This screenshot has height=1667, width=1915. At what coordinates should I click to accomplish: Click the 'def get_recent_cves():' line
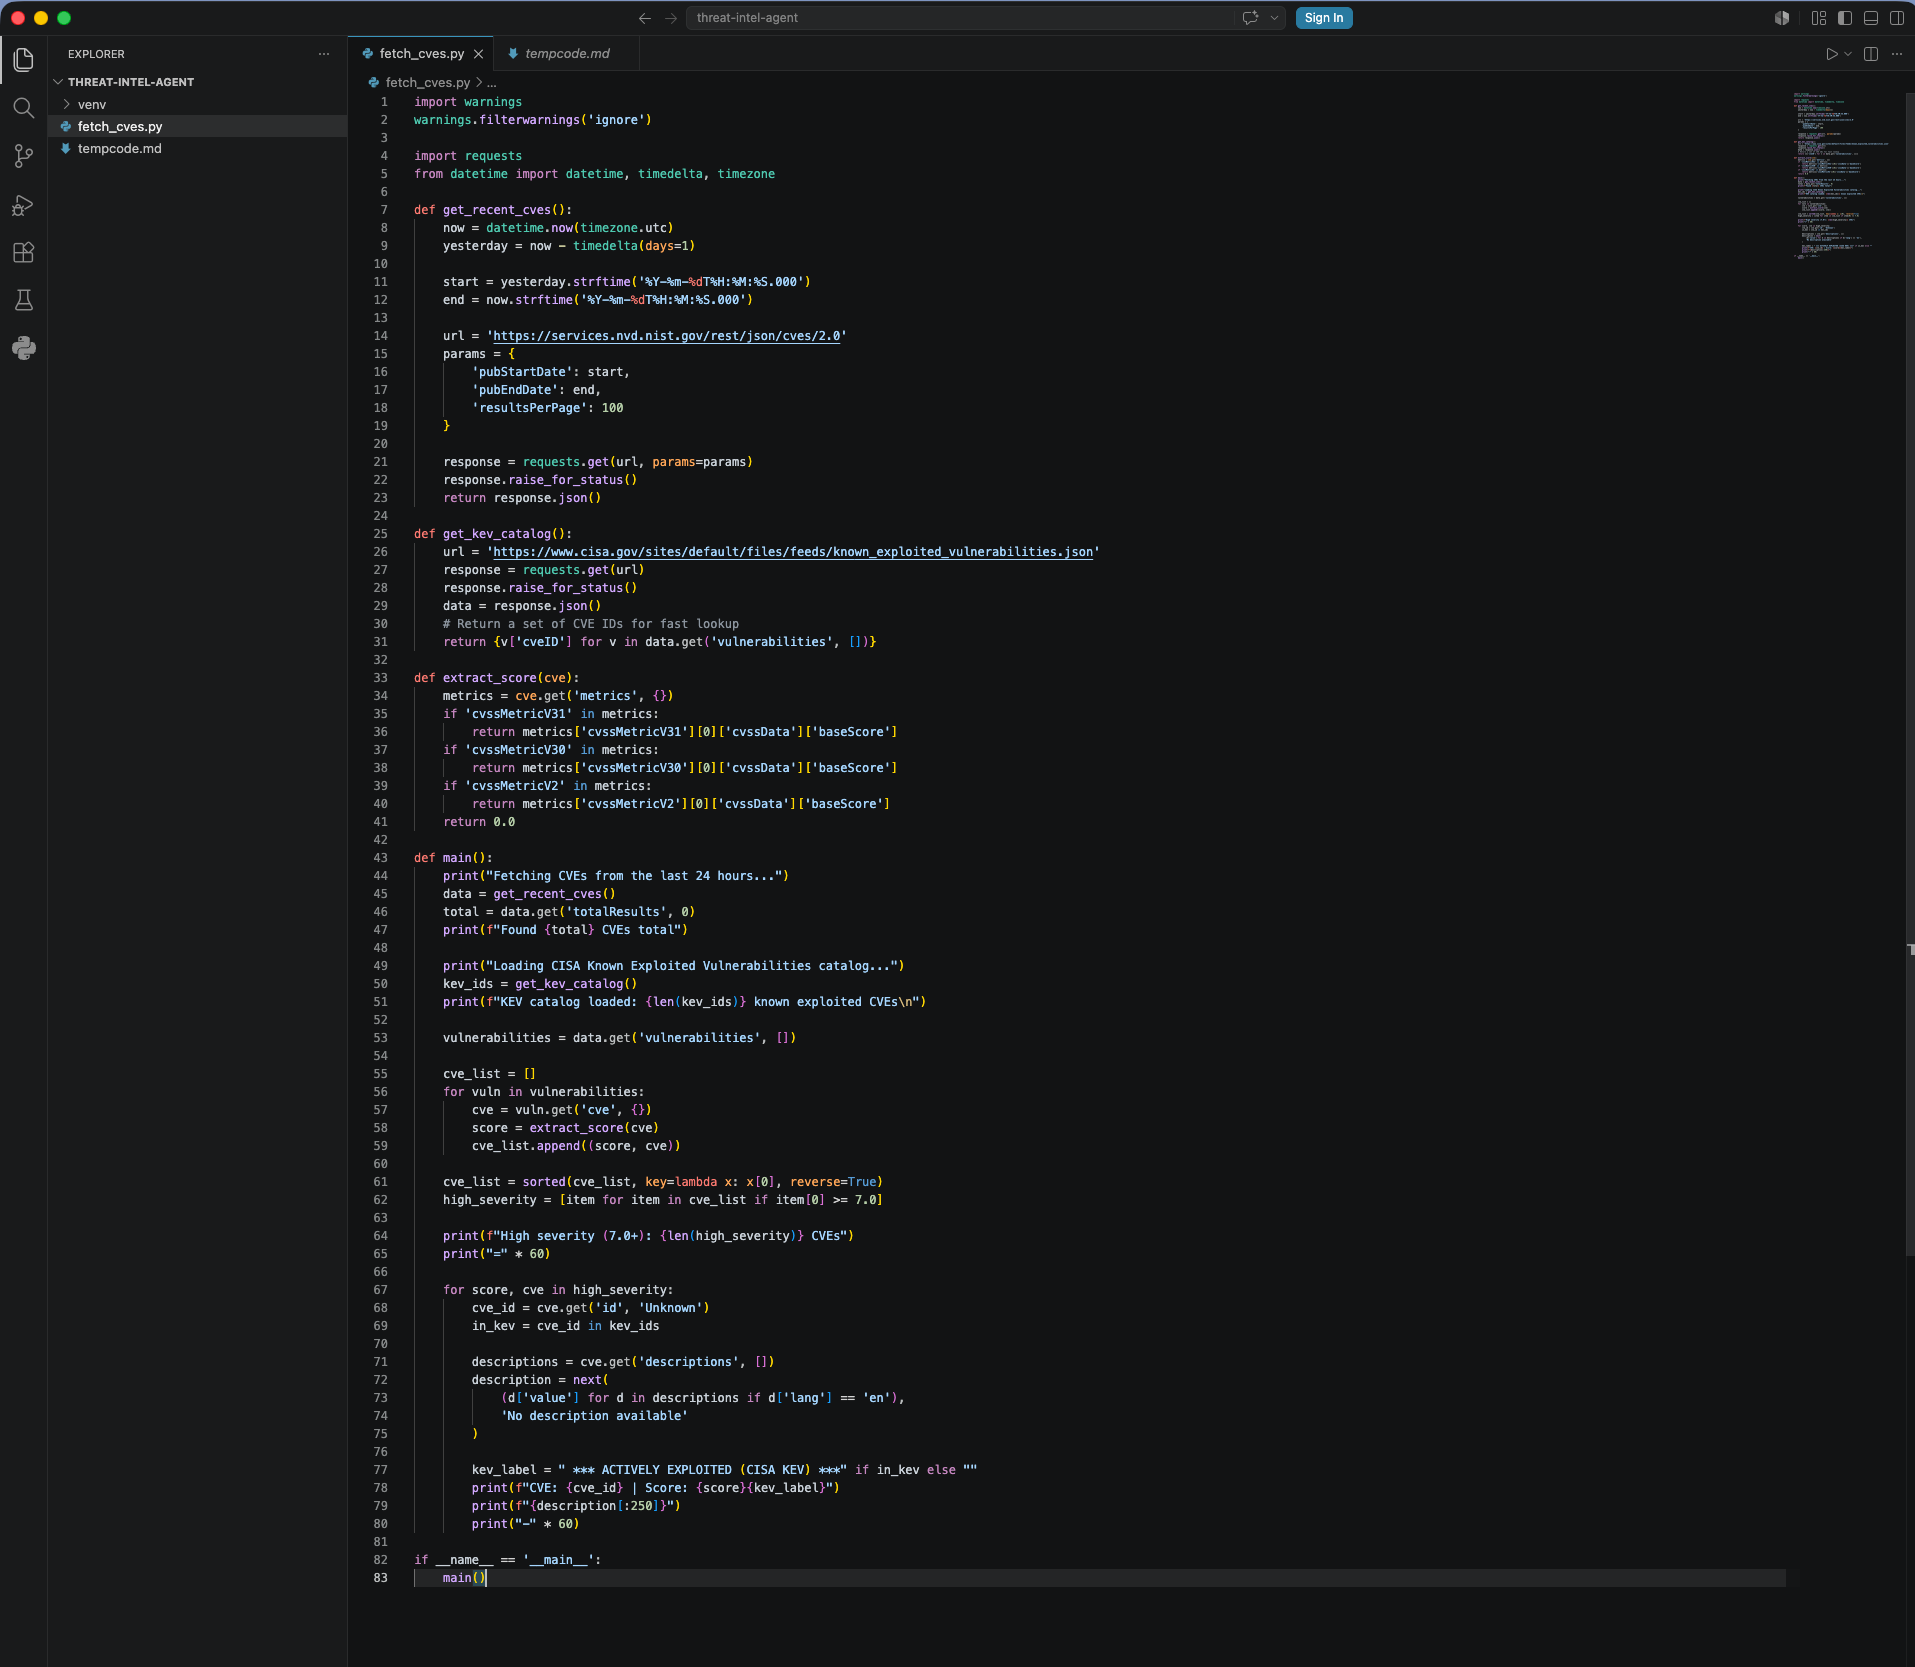pos(493,210)
